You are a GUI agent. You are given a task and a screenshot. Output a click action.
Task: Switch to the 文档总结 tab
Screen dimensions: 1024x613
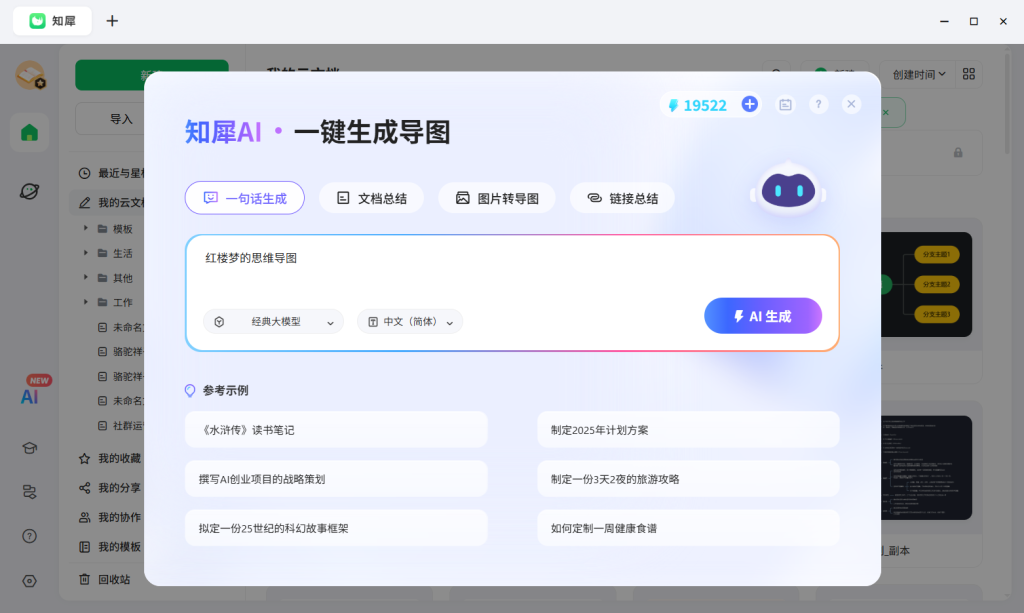372,198
